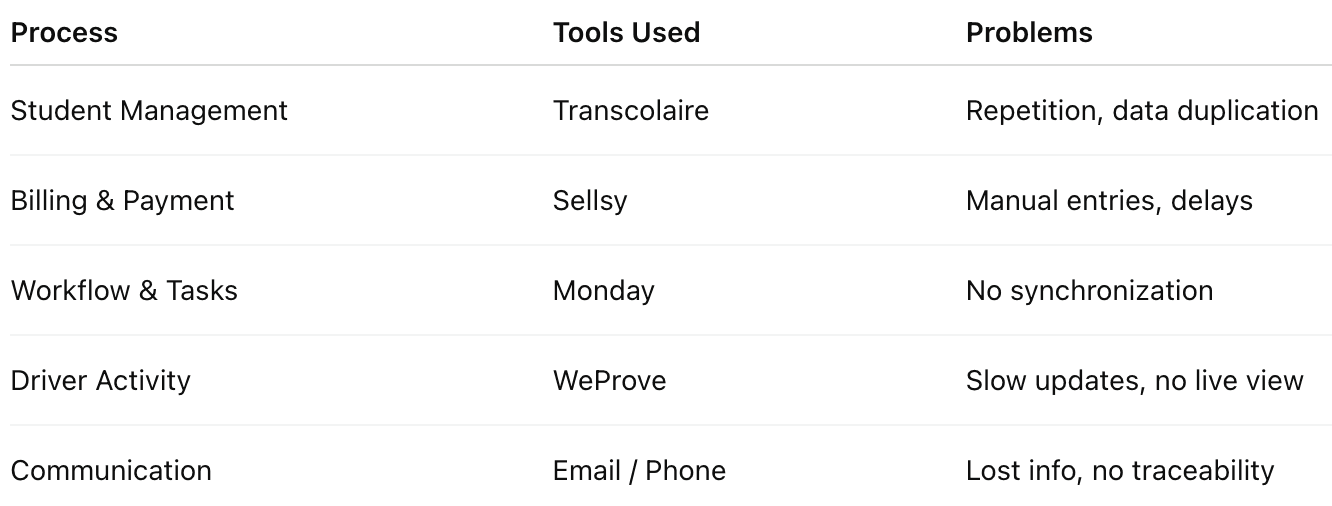Click the Sellsy tool cell
The height and width of the screenshot is (506, 1332).
590,200
